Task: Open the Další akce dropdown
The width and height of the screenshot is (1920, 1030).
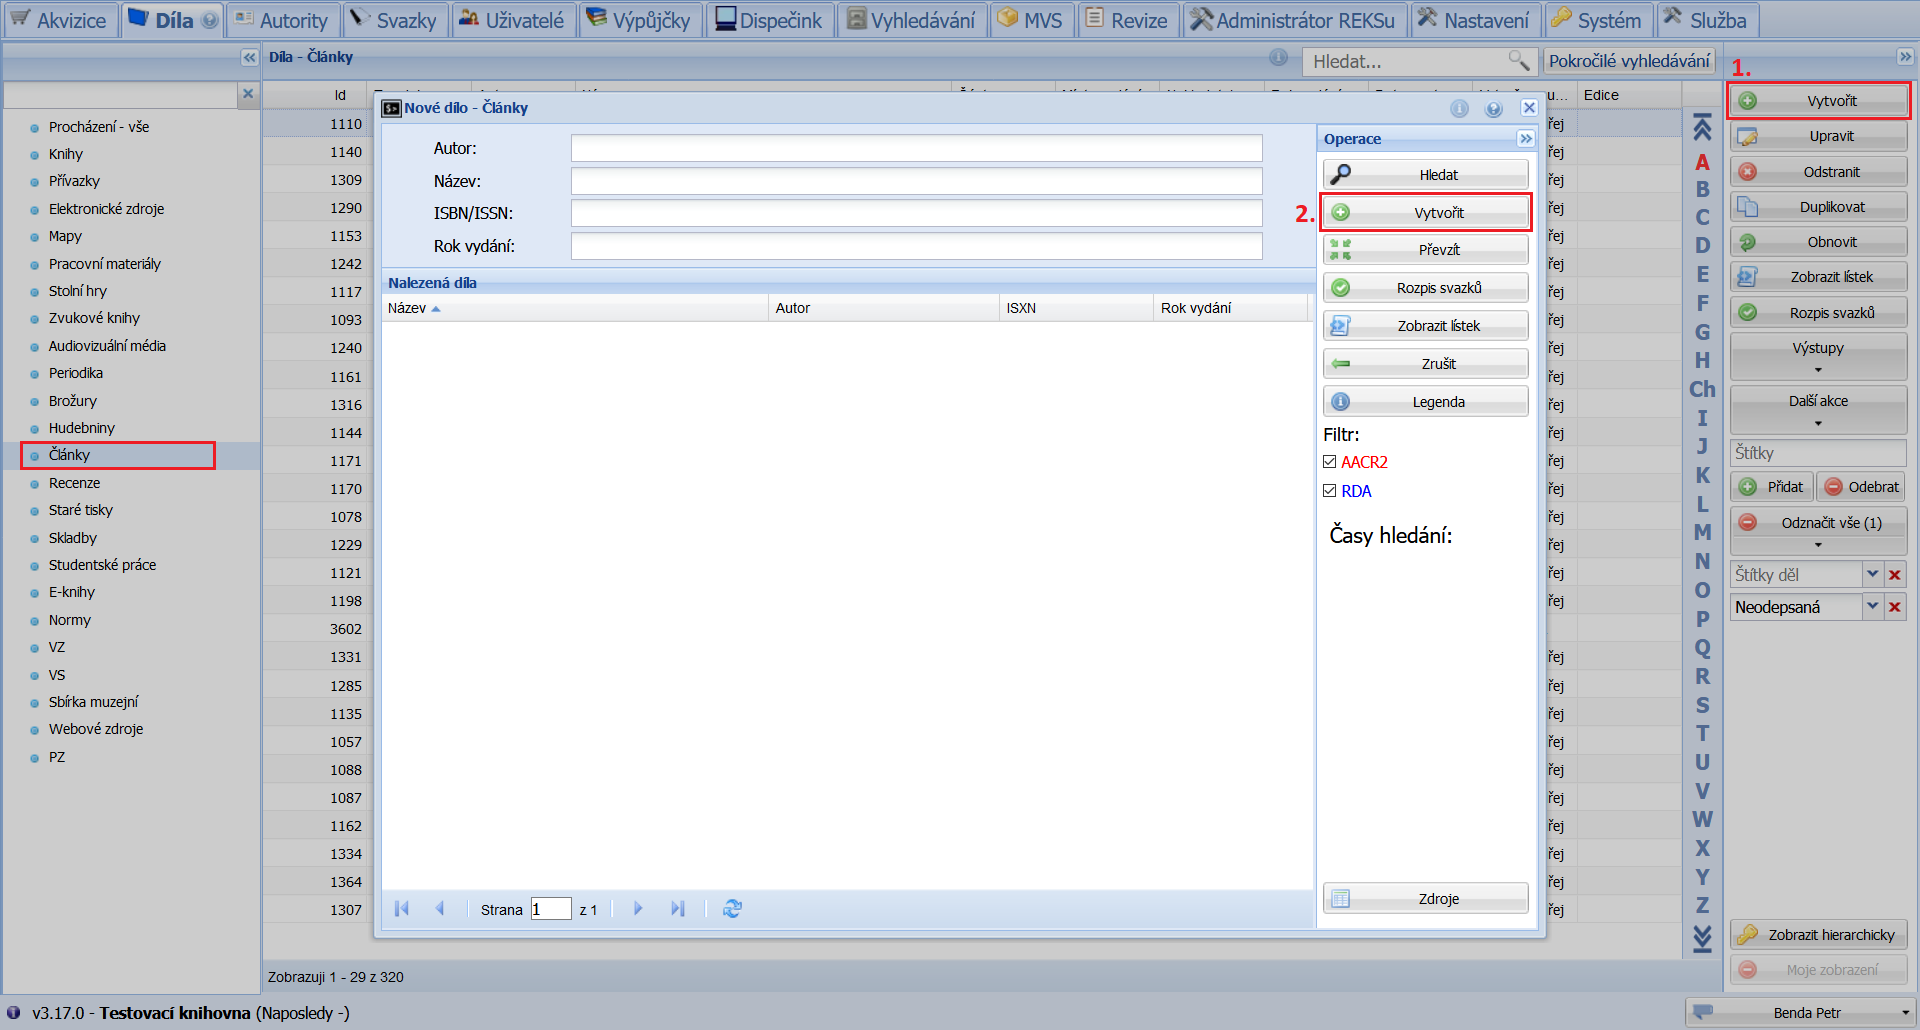Action: (1818, 409)
